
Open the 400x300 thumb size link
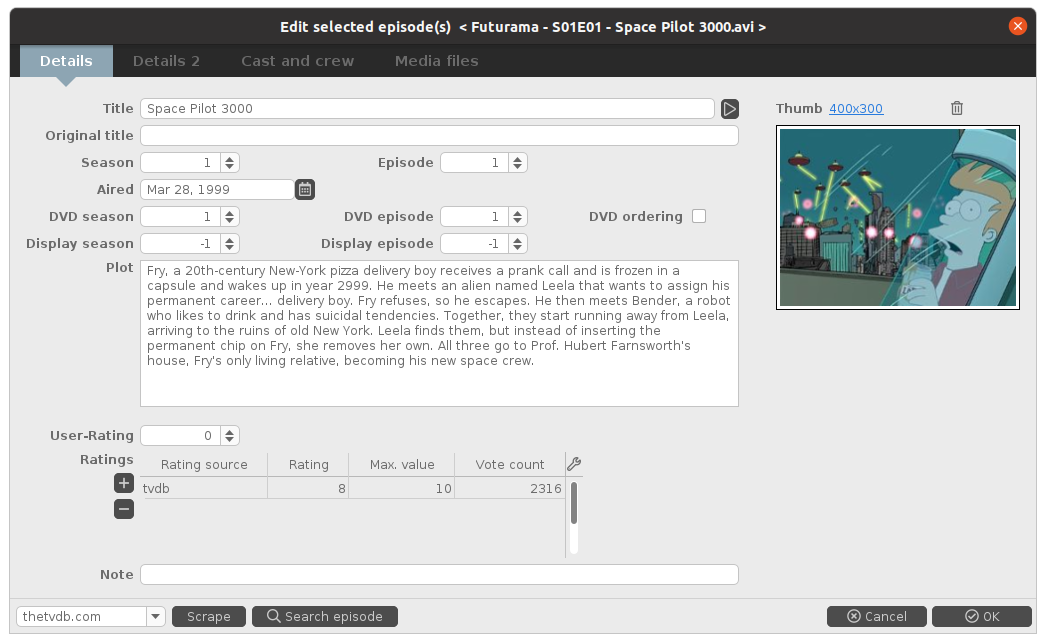click(x=856, y=108)
